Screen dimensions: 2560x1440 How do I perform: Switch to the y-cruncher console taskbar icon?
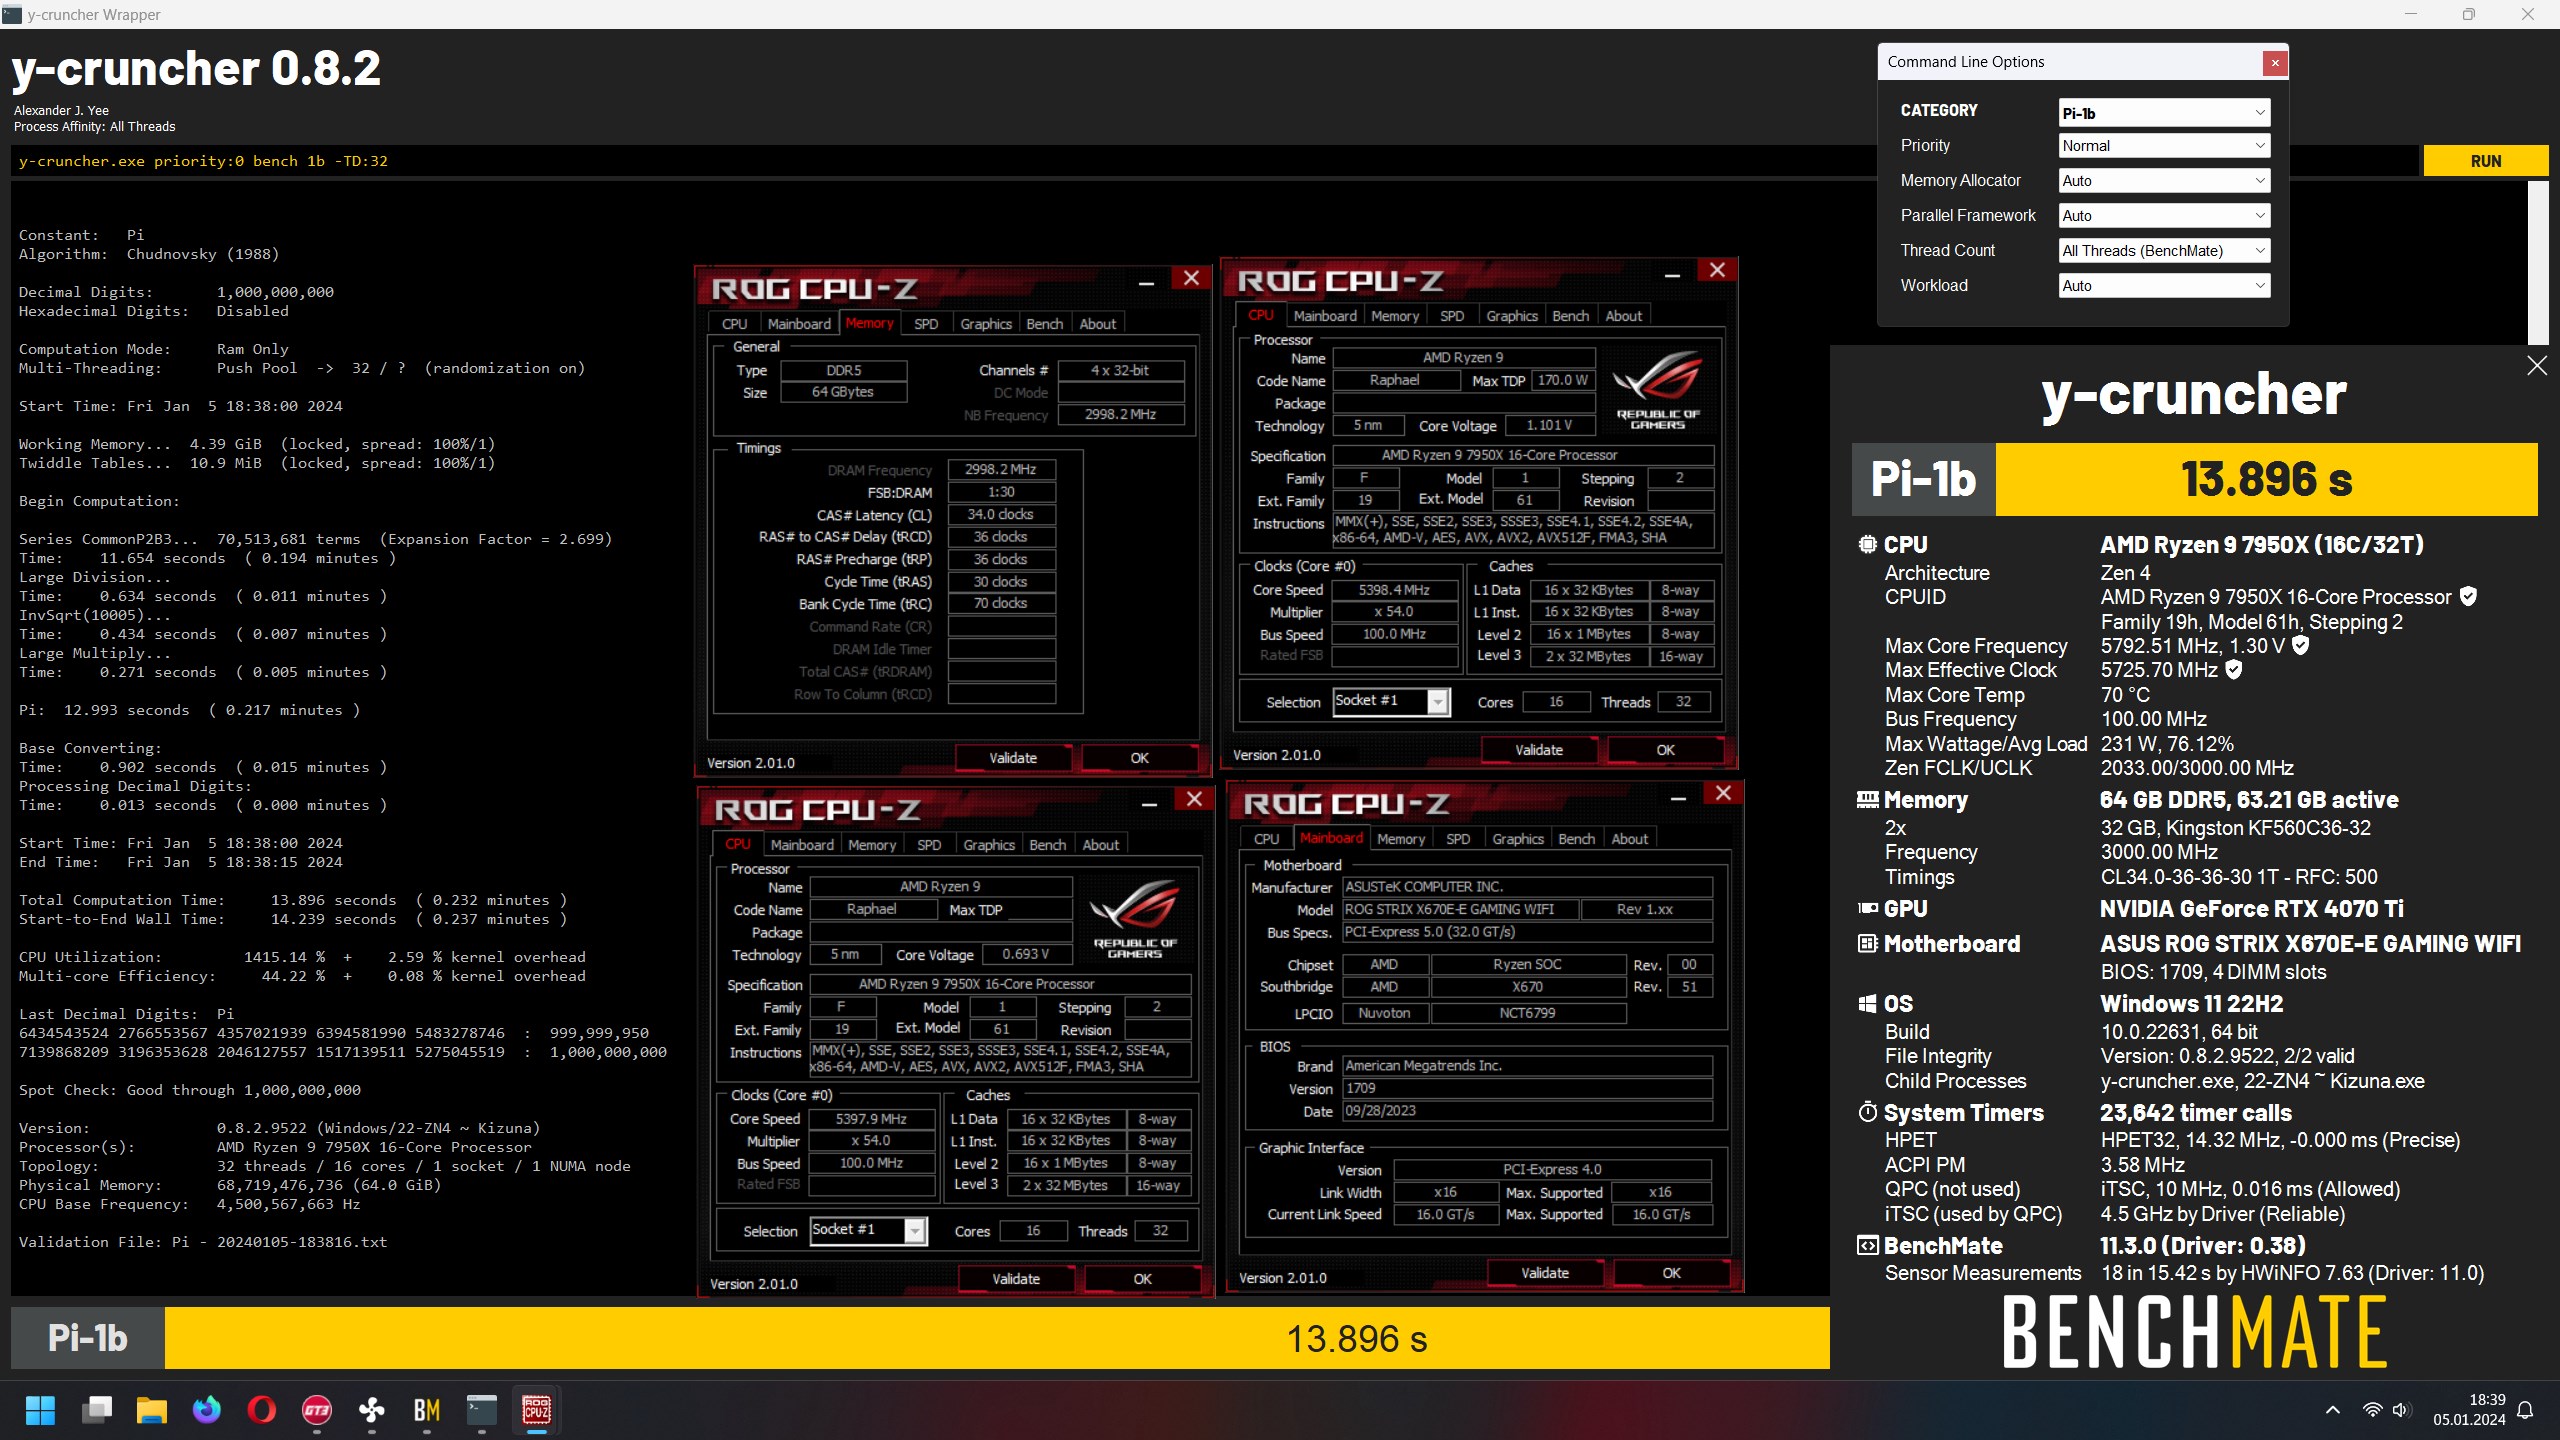(482, 1410)
